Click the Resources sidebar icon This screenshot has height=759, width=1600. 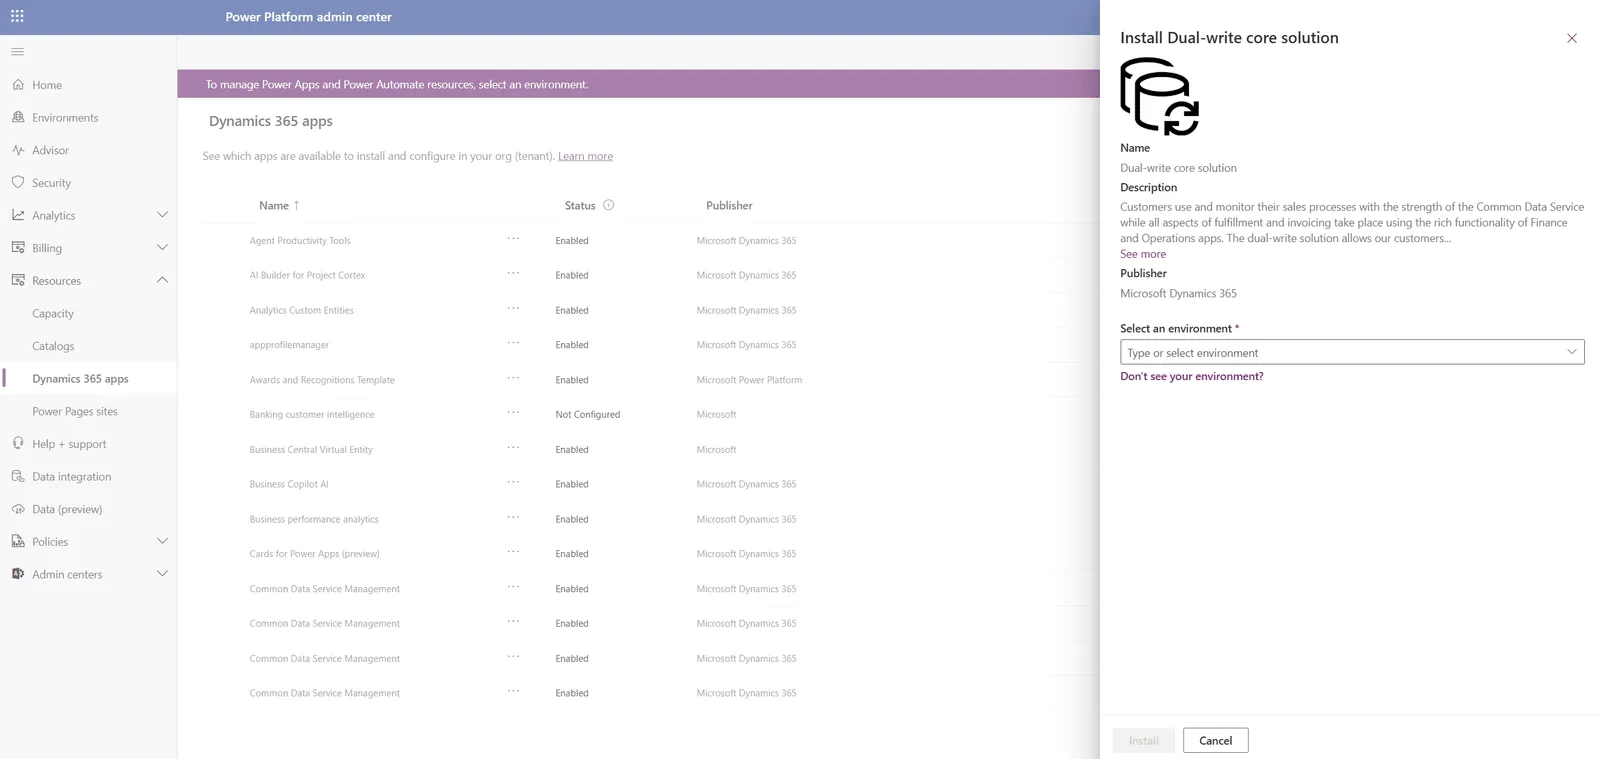(x=18, y=280)
